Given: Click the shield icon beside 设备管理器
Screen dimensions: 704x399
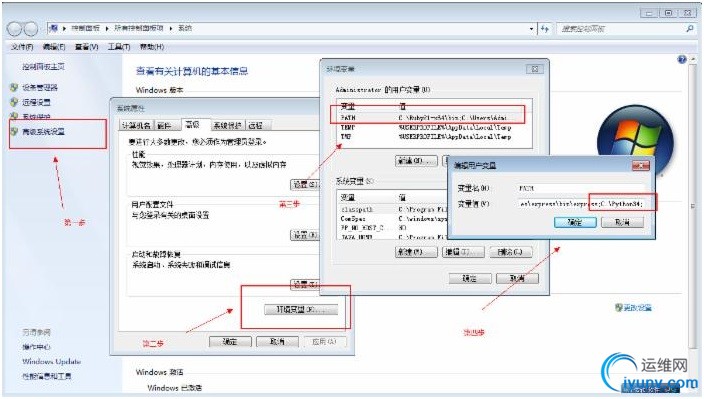Looking at the screenshot, I should tap(14, 88).
